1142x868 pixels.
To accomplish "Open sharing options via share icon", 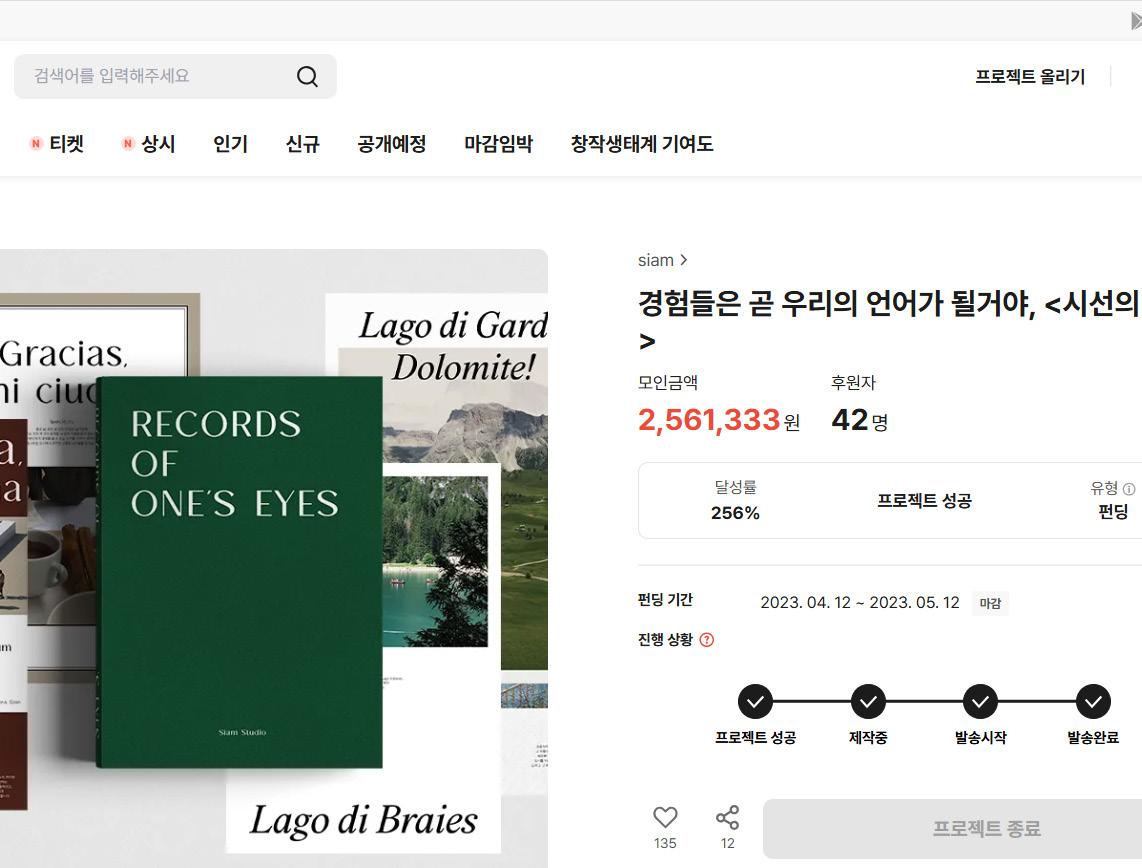I will coord(728,818).
